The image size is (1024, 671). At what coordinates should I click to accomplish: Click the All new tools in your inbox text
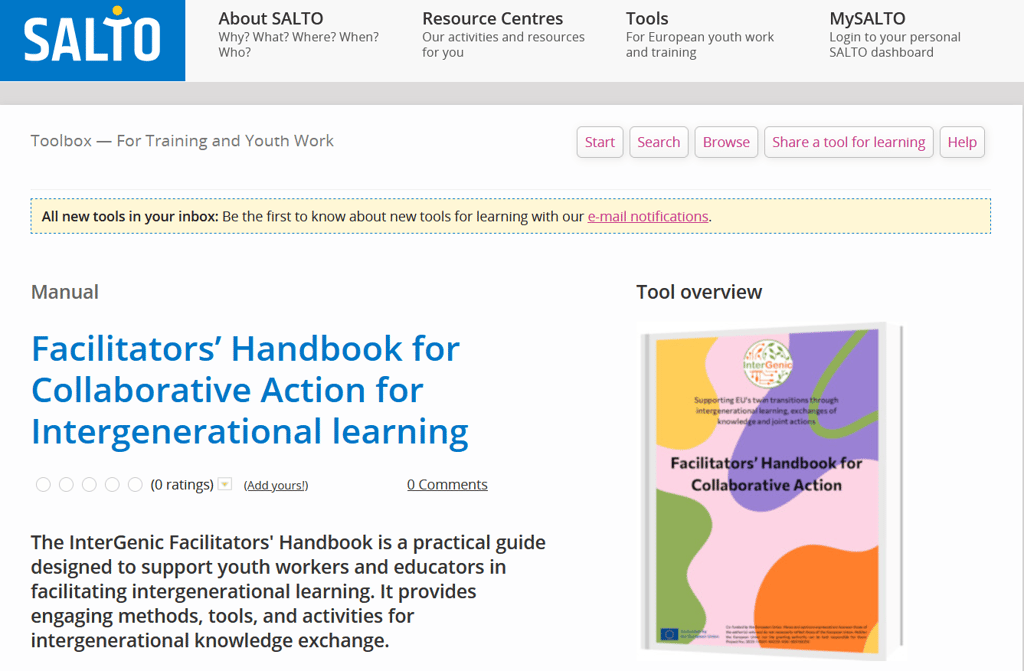(130, 216)
